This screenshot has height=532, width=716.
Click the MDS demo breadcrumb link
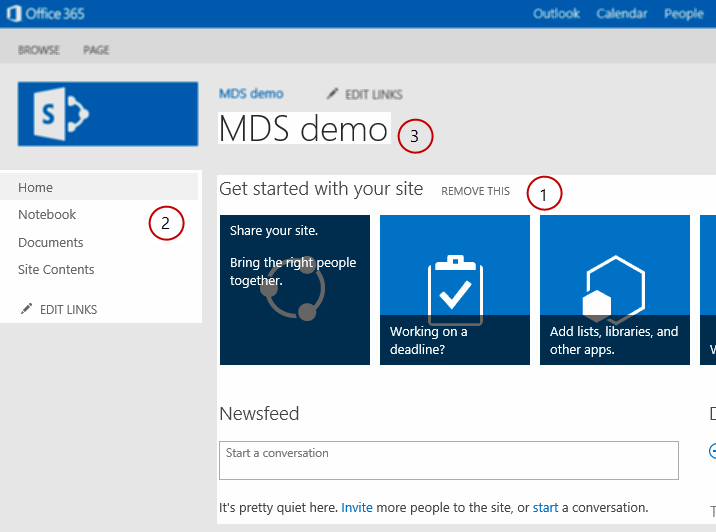tap(251, 94)
